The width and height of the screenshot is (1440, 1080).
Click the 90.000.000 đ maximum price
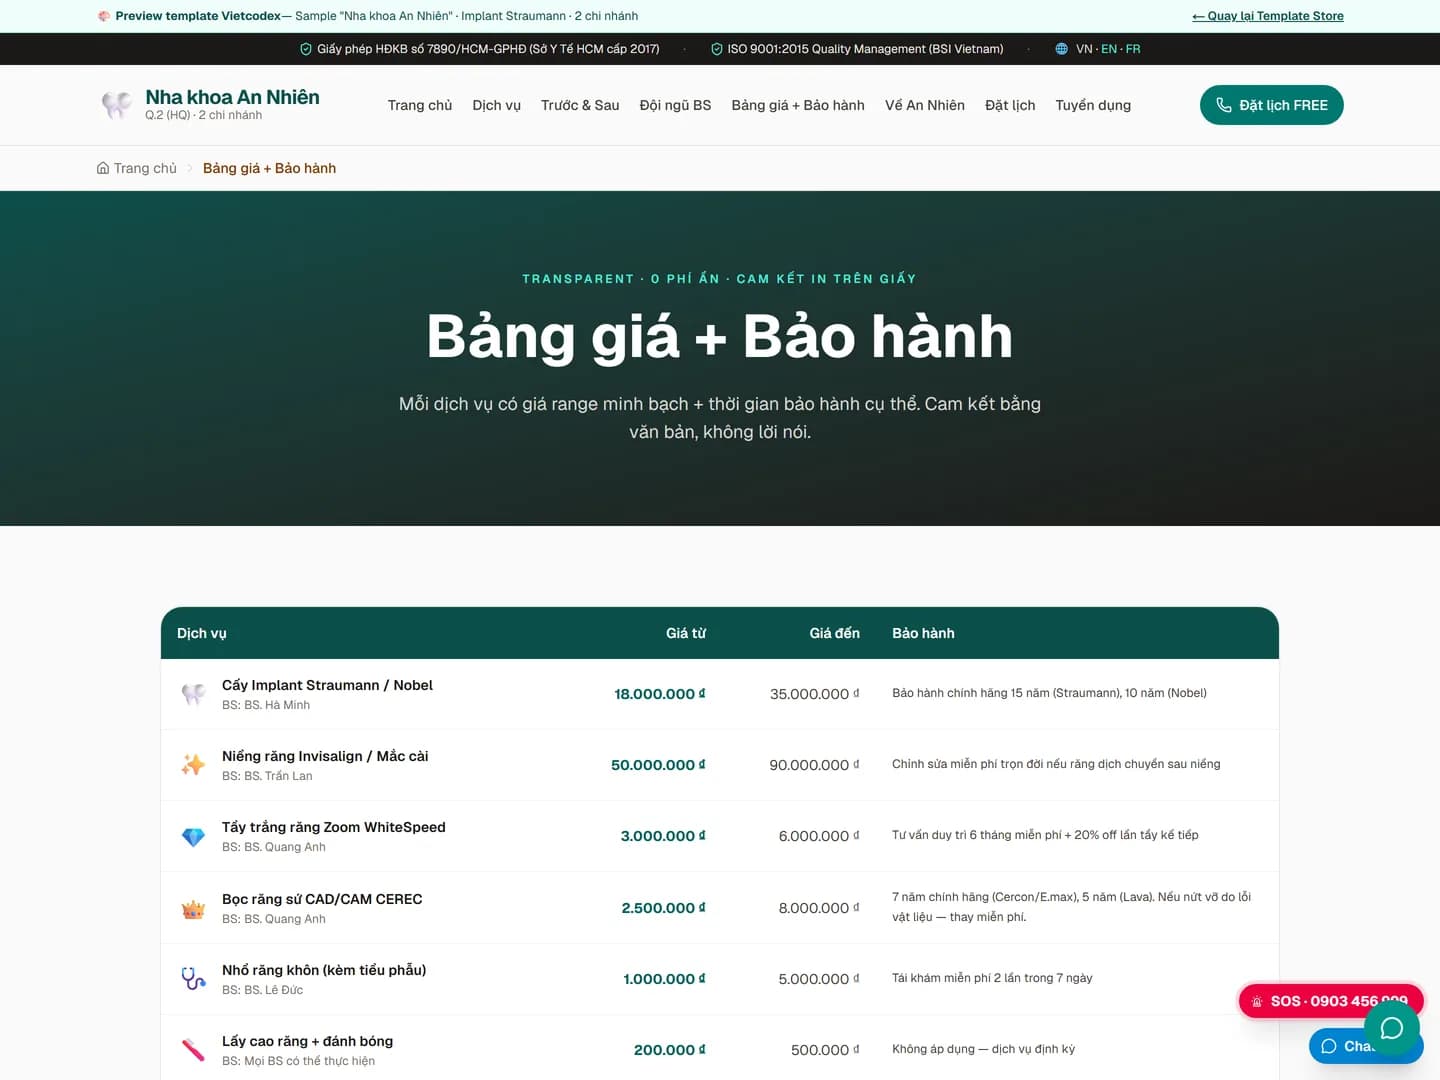pos(814,765)
